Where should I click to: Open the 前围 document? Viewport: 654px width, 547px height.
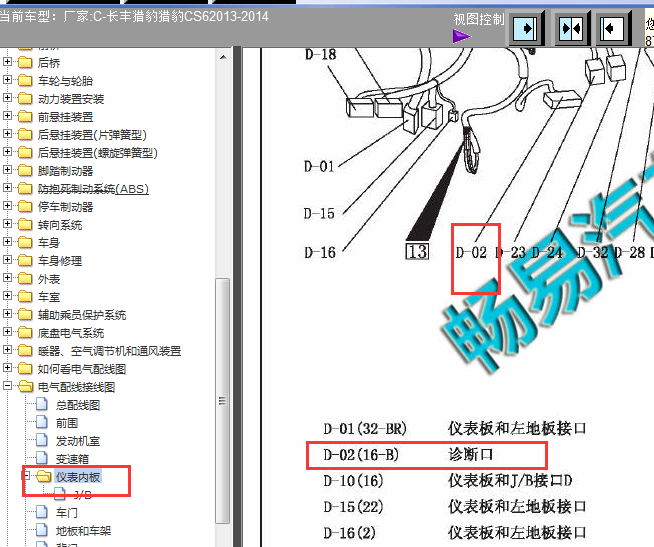coord(67,423)
